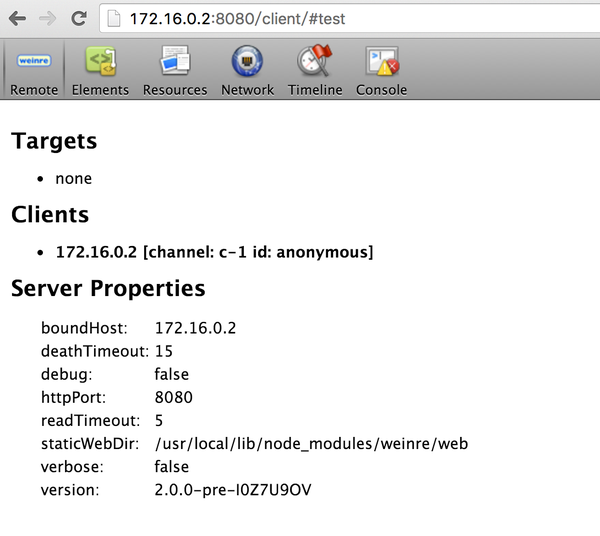The height and width of the screenshot is (536, 600).
Task: Click the page icon in address bar
Action: pos(114,18)
